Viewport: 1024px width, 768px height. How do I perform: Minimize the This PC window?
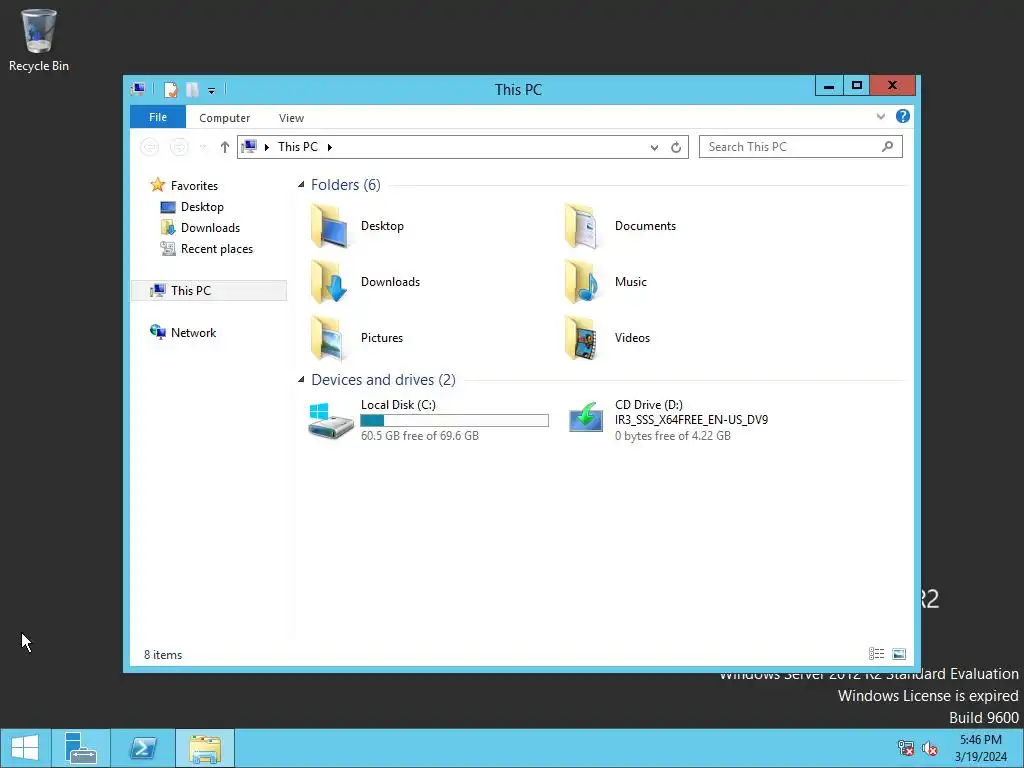829,86
